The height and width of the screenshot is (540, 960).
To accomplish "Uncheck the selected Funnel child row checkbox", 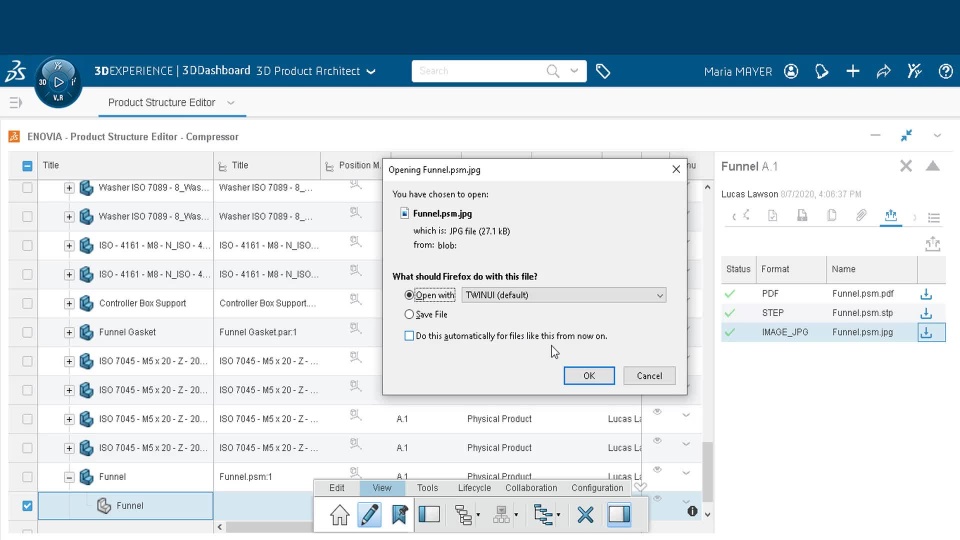I will [x=27, y=506].
